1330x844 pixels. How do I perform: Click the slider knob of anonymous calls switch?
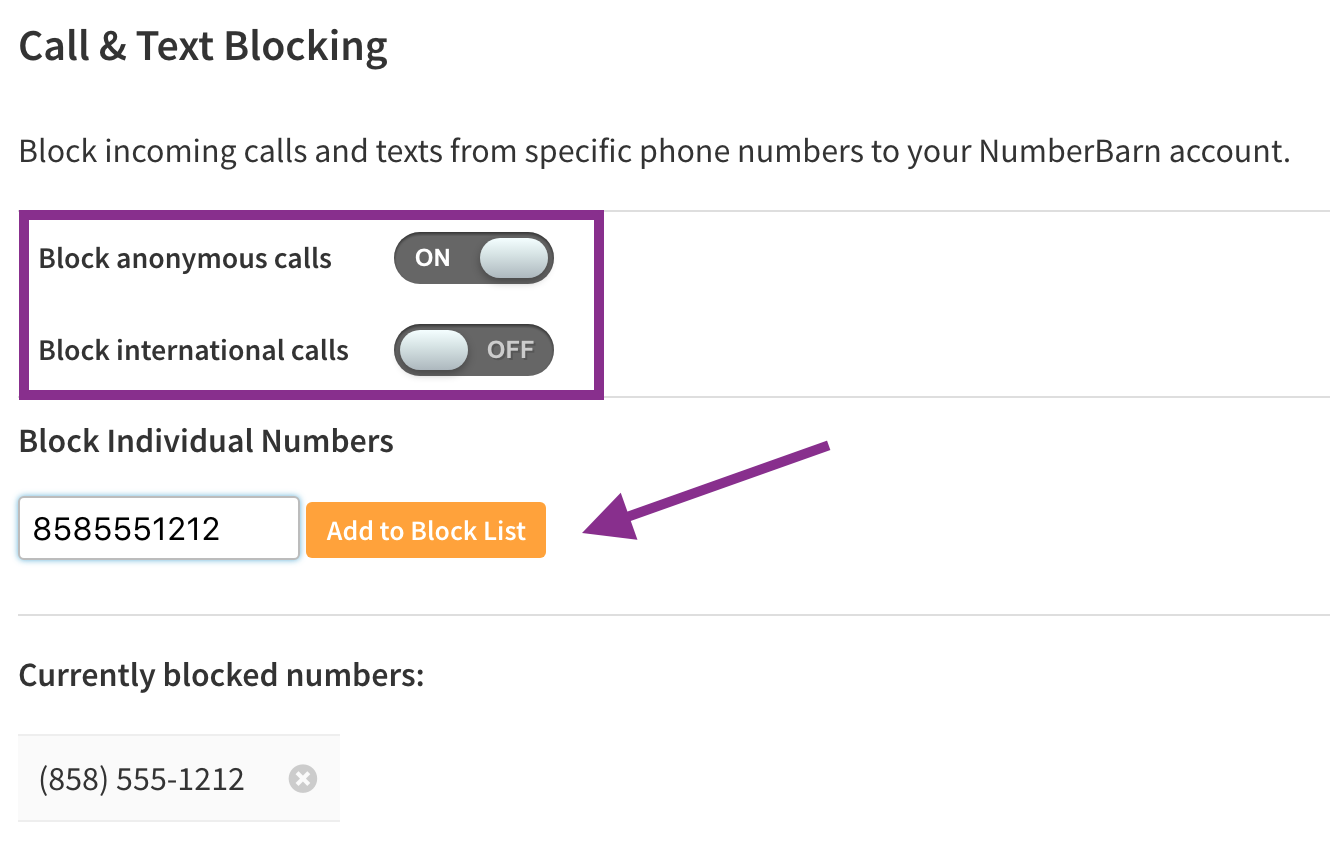click(514, 258)
